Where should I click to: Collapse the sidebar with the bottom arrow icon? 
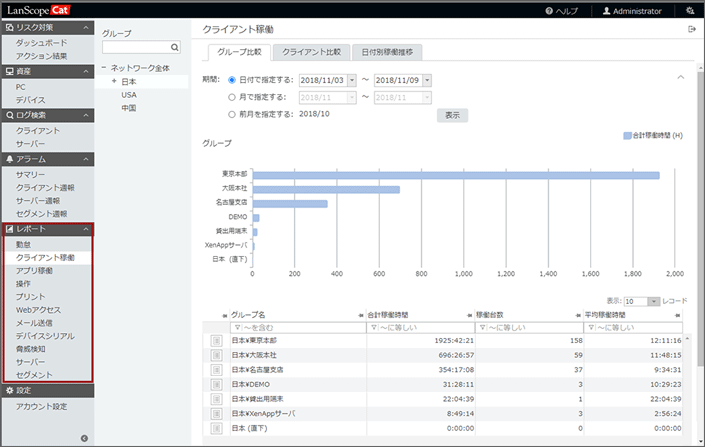[x=84, y=438]
